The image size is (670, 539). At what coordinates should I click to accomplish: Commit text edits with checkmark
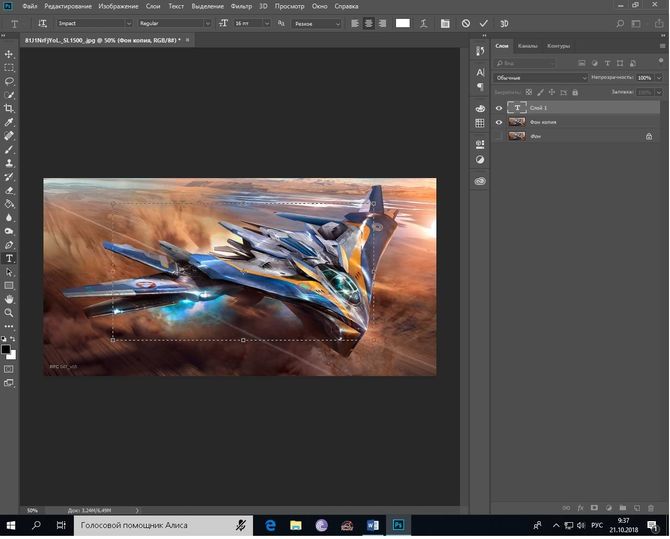(483, 24)
